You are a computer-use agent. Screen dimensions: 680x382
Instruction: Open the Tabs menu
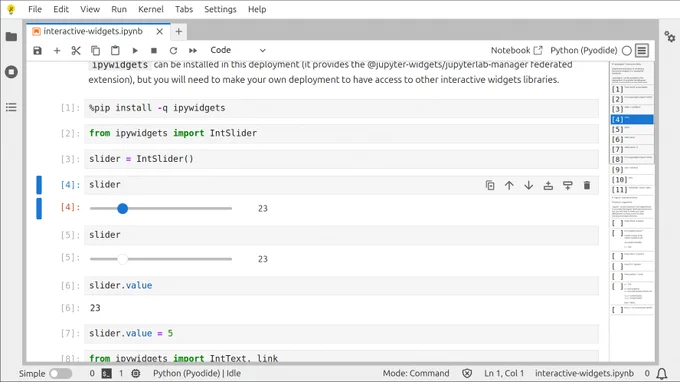pos(184,9)
